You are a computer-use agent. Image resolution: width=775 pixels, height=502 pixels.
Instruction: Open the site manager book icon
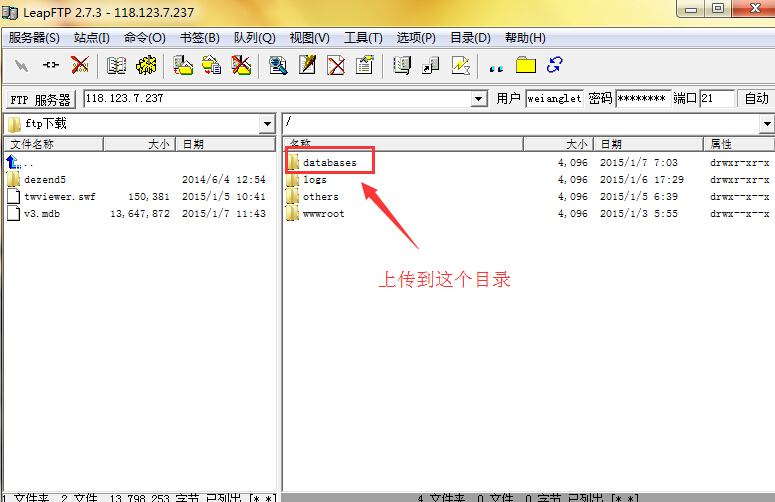pos(116,65)
